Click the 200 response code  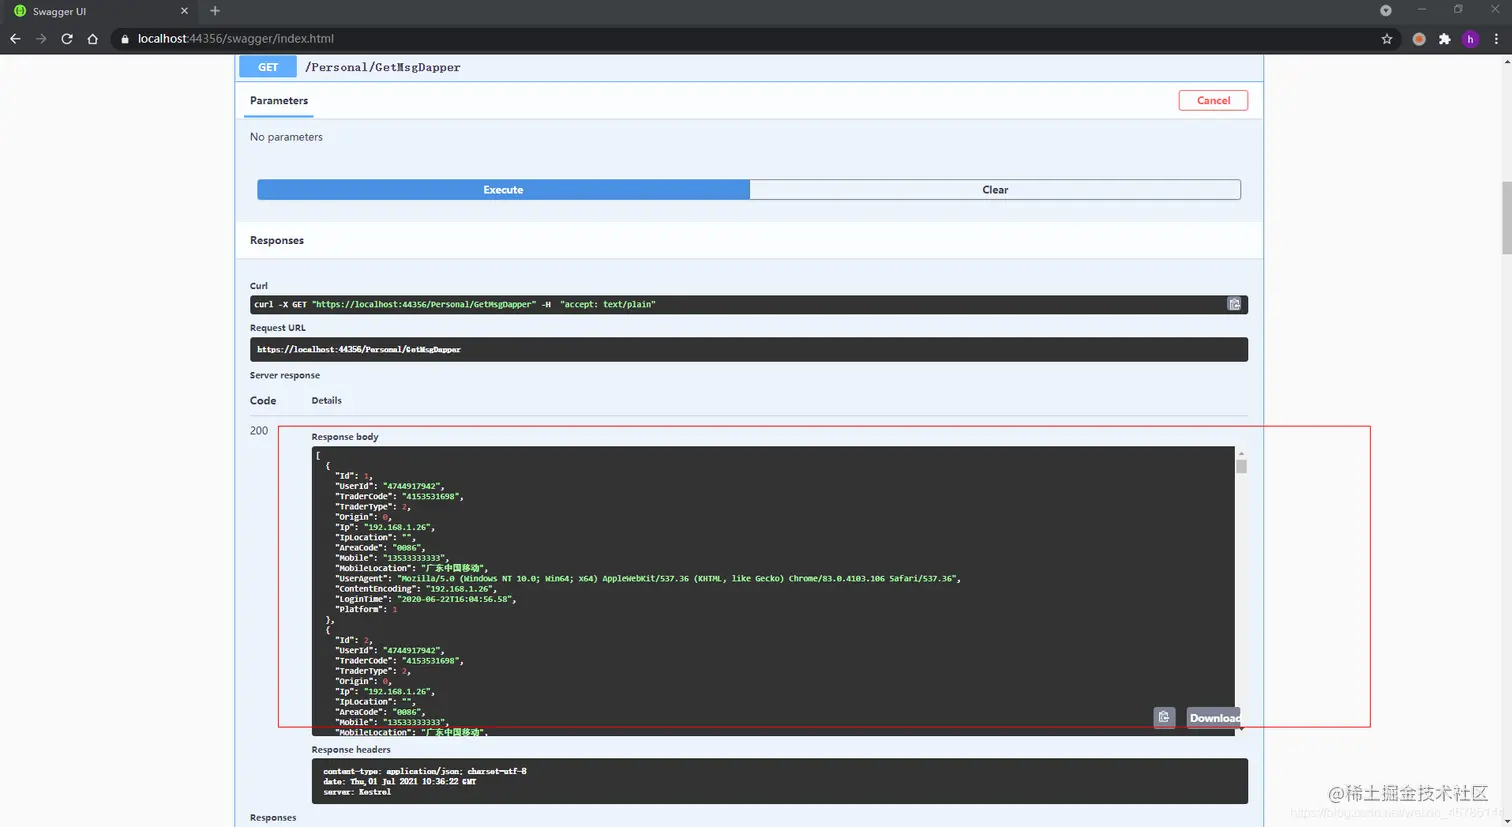[x=259, y=431]
